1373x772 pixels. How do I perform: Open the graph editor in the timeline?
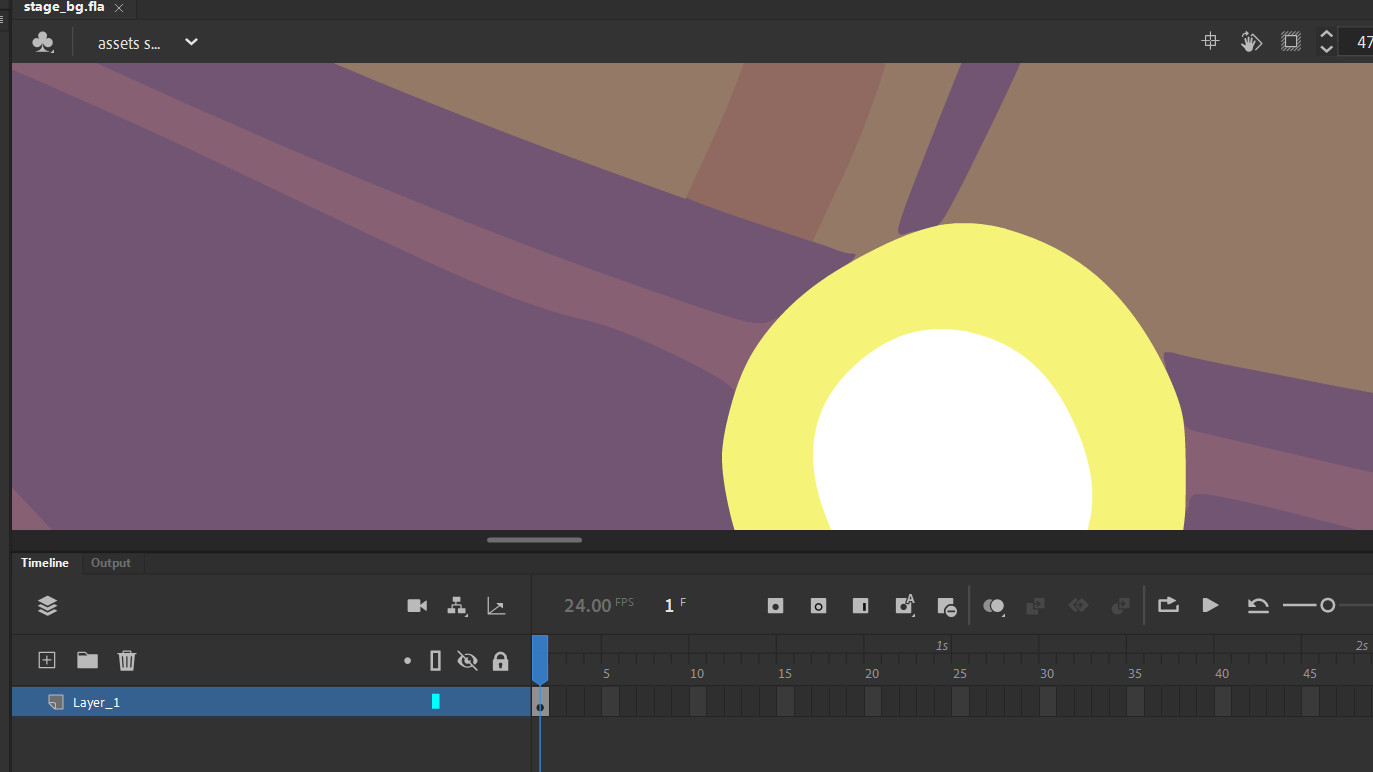point(497,605)
